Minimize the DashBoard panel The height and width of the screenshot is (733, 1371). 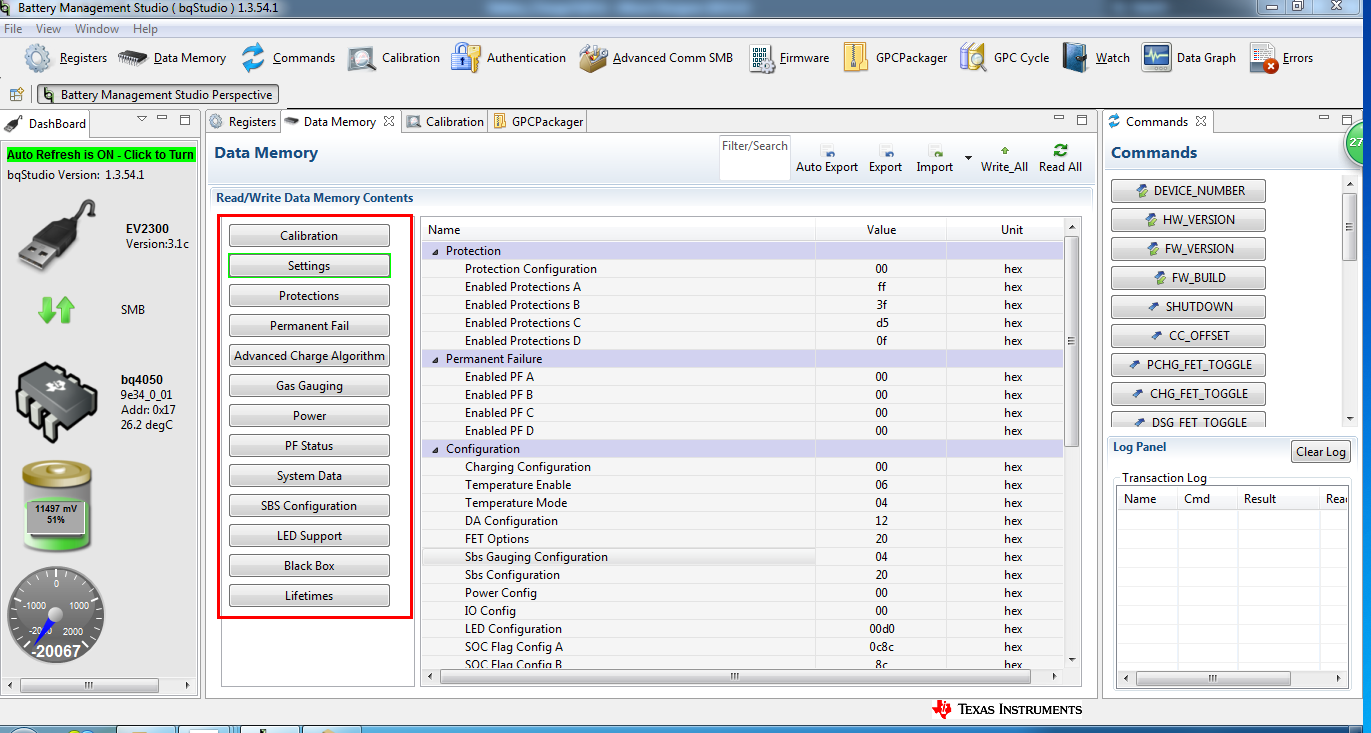pyautogui.click(x=163, y=120)
